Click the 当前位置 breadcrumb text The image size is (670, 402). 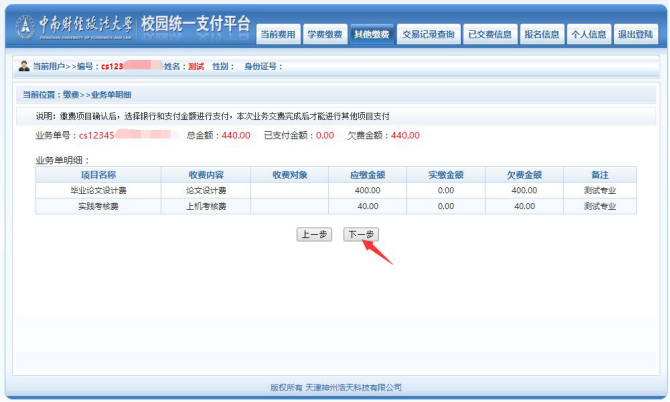tap(77, 95)
